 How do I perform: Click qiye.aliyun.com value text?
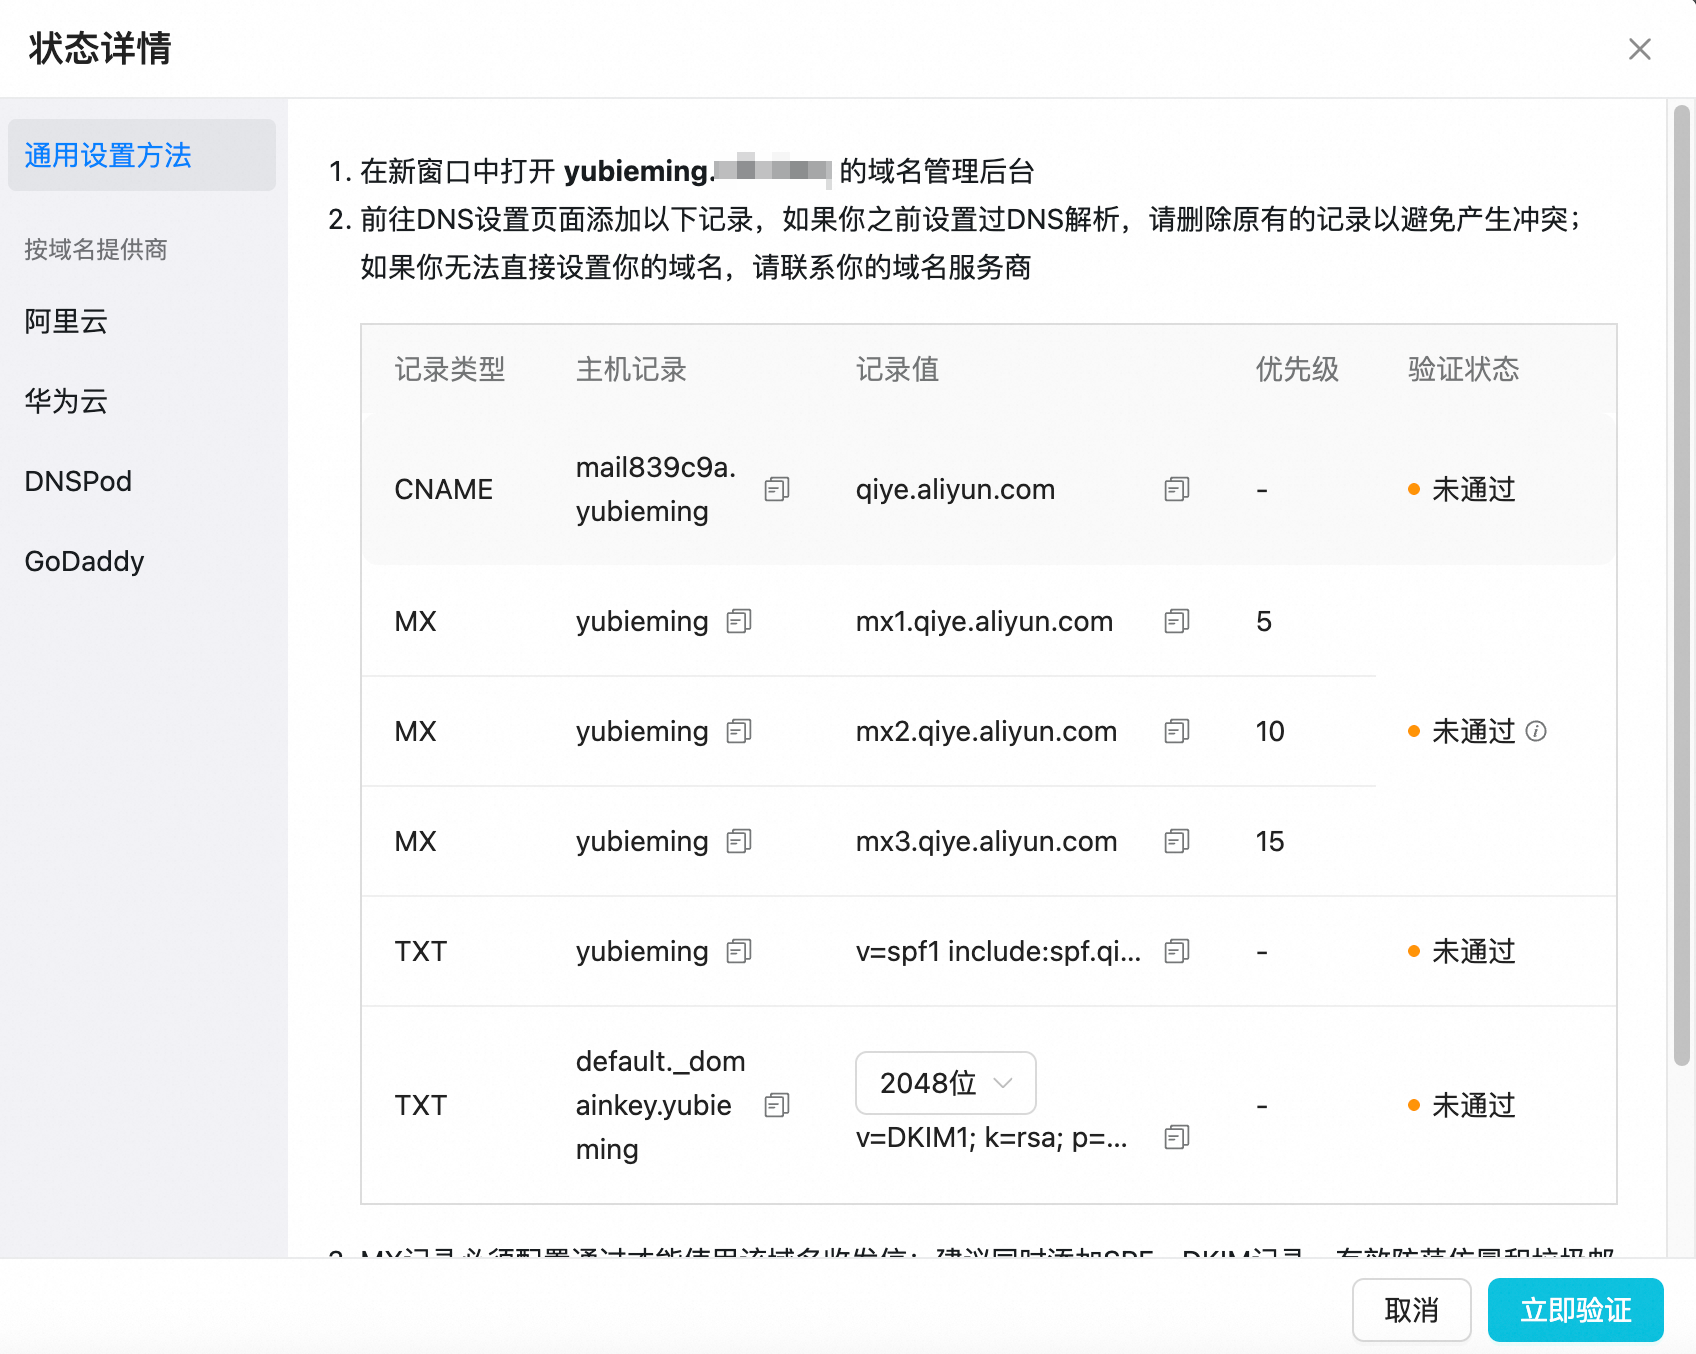(x=955, y=489)
